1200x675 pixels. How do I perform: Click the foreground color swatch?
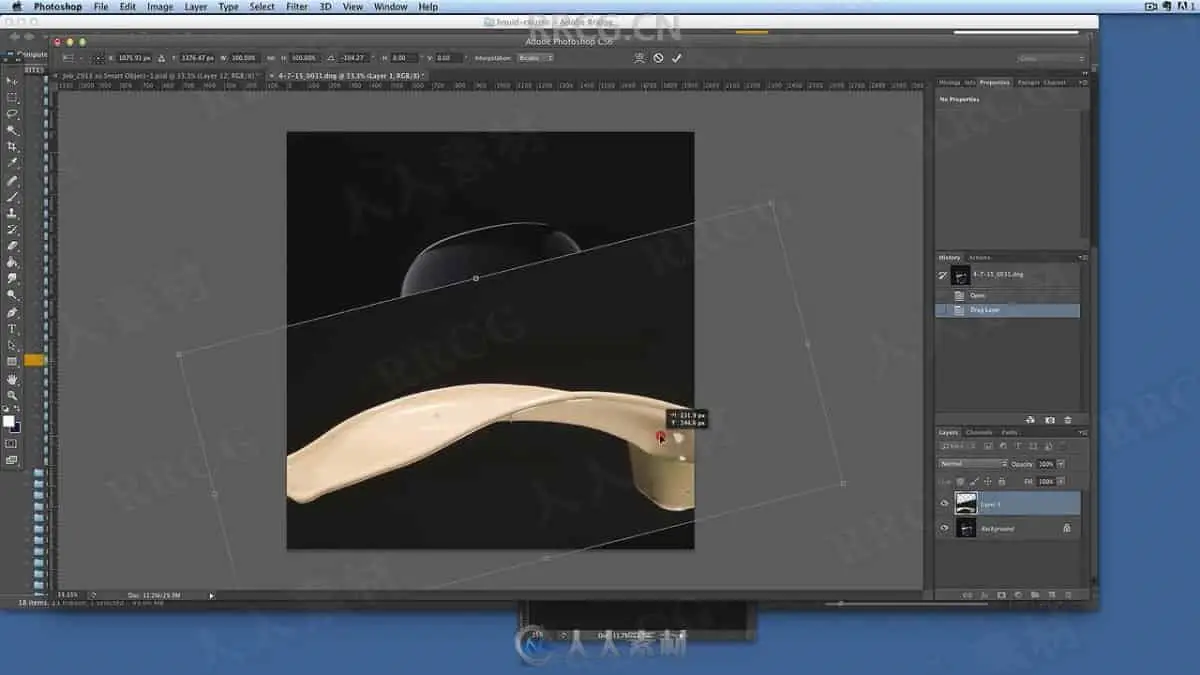click(x=9, y=421)
